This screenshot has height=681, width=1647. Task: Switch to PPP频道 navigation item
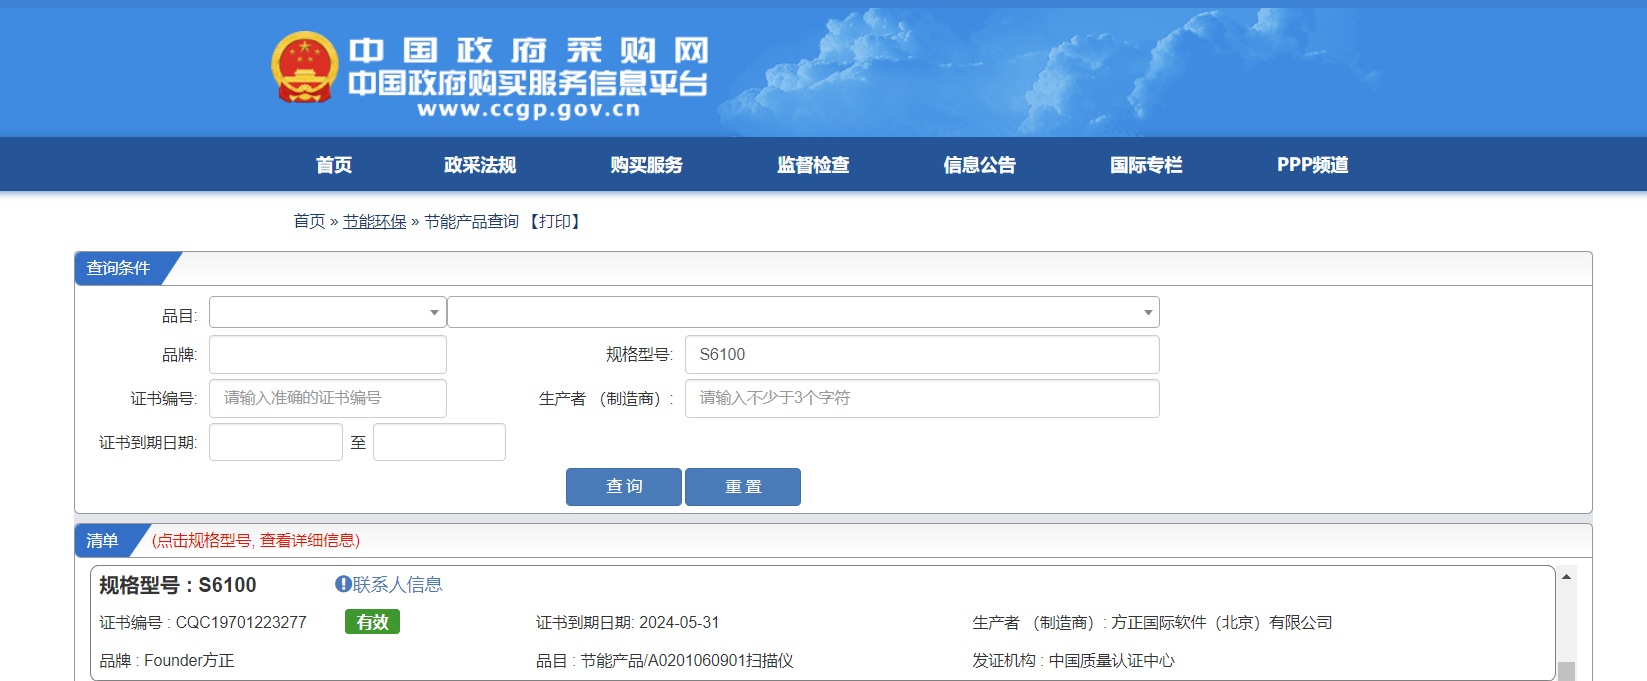coord(1312,165)
